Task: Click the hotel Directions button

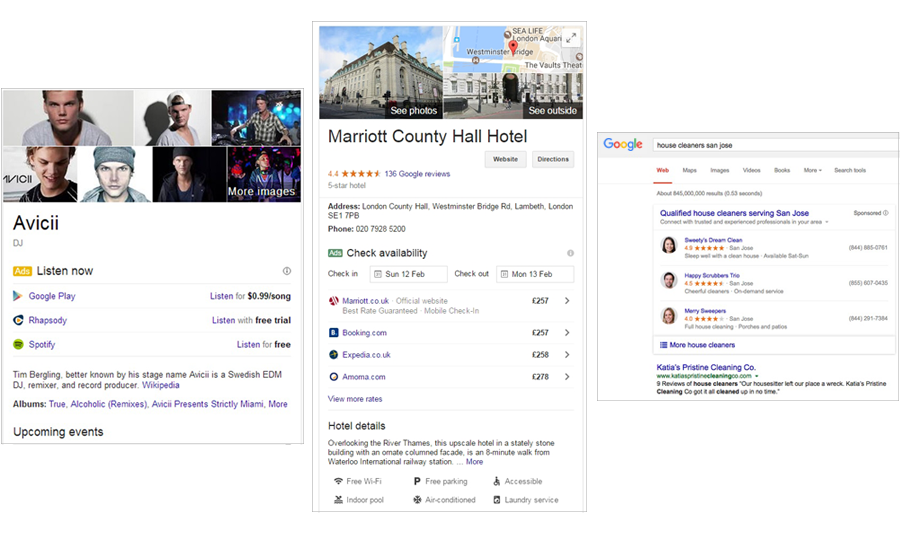Action: (x=553, y=159)
